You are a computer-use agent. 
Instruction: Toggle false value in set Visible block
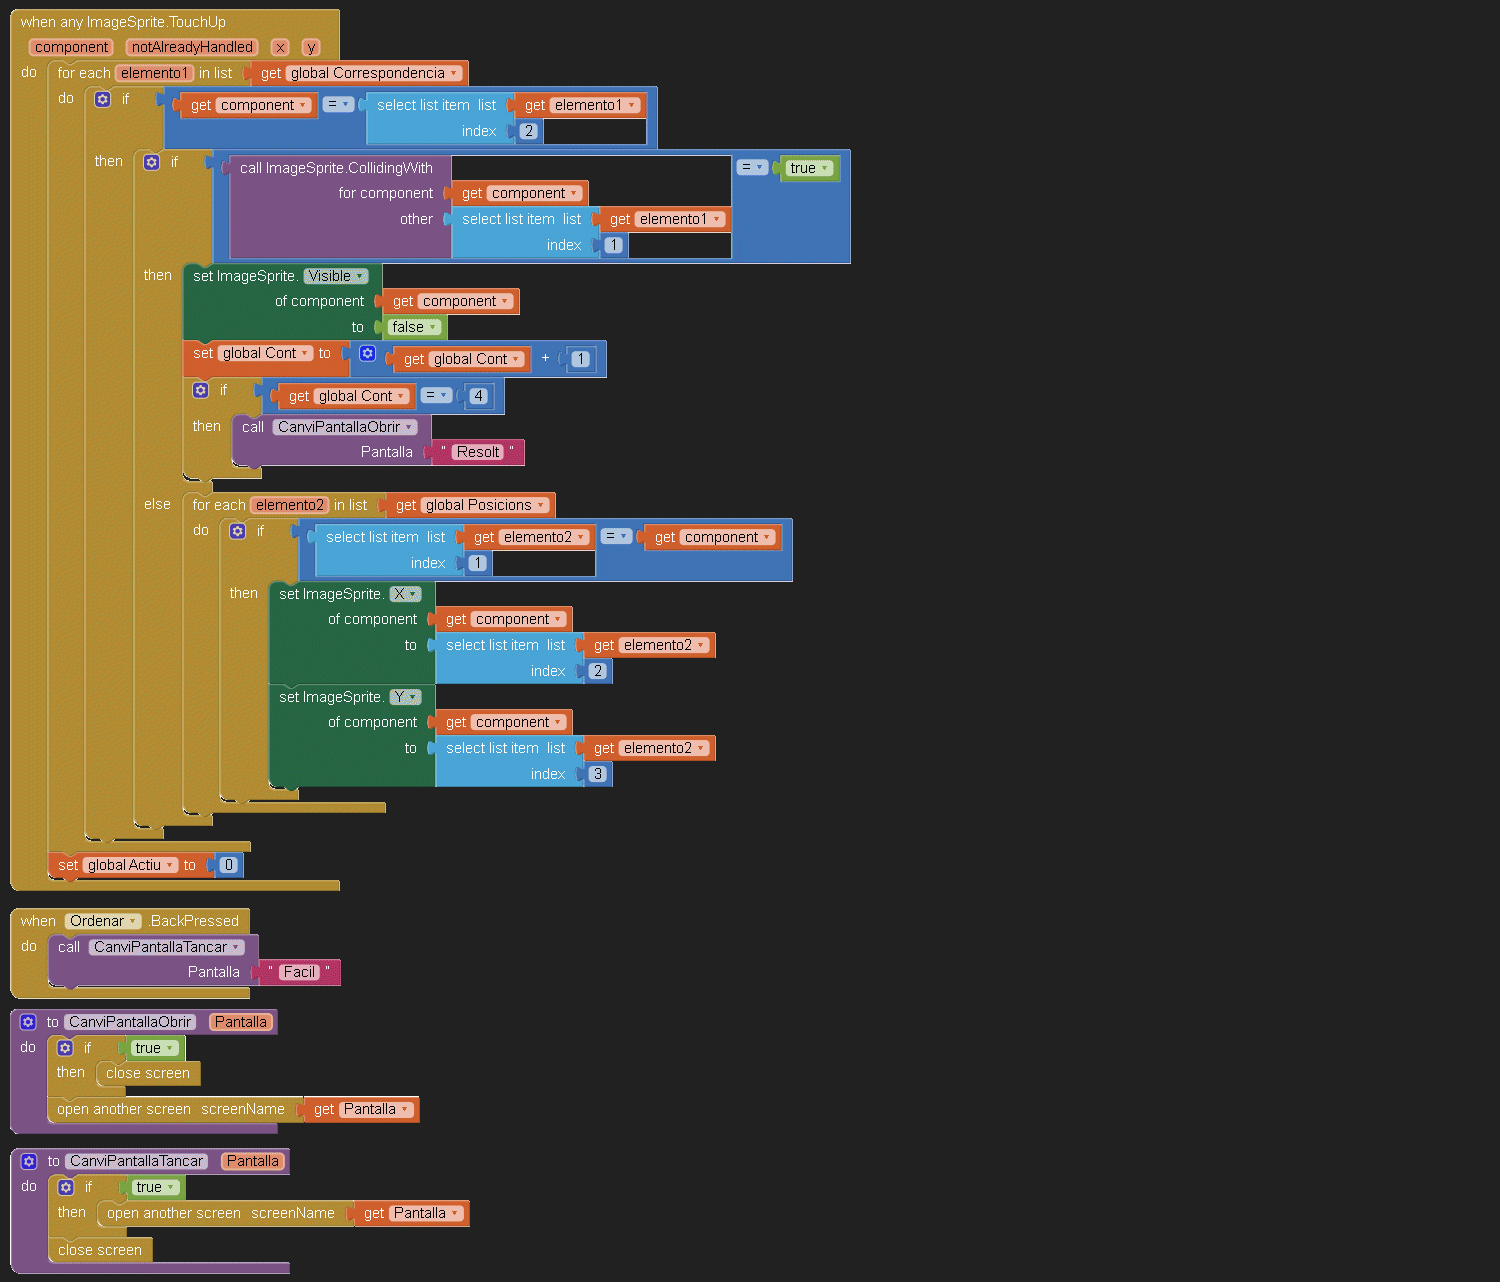(414, 327)
